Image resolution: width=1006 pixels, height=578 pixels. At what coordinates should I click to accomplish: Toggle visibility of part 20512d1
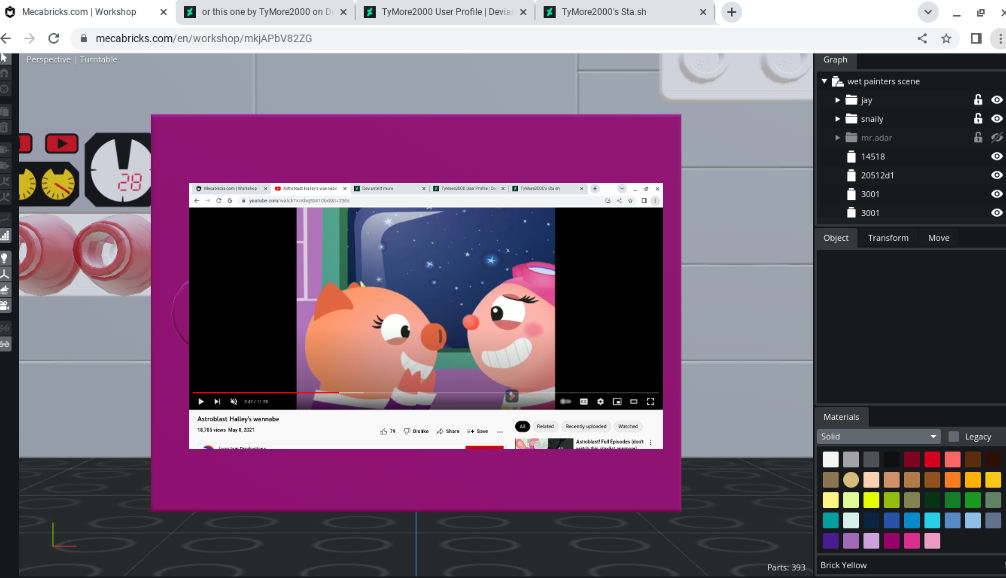pos(996,174)
